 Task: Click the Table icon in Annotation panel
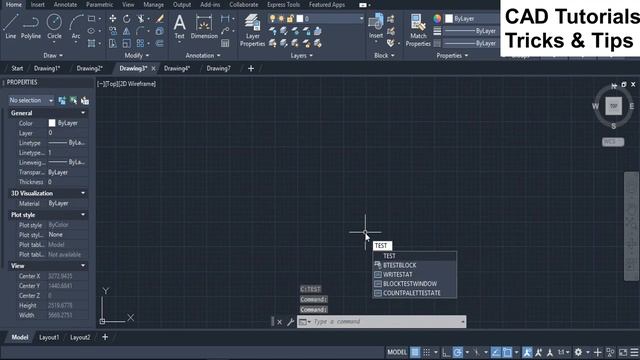[x=225, y=43]
